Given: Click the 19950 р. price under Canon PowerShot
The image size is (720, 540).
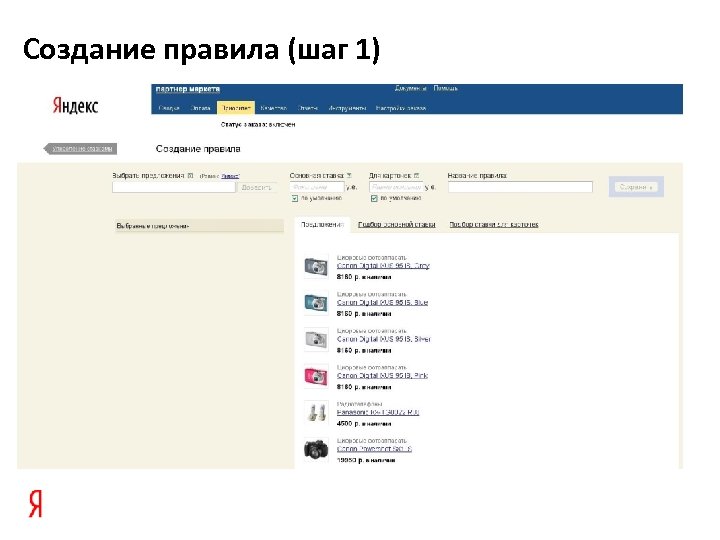Looking at the screenshot, I should [x=348, y=460].
